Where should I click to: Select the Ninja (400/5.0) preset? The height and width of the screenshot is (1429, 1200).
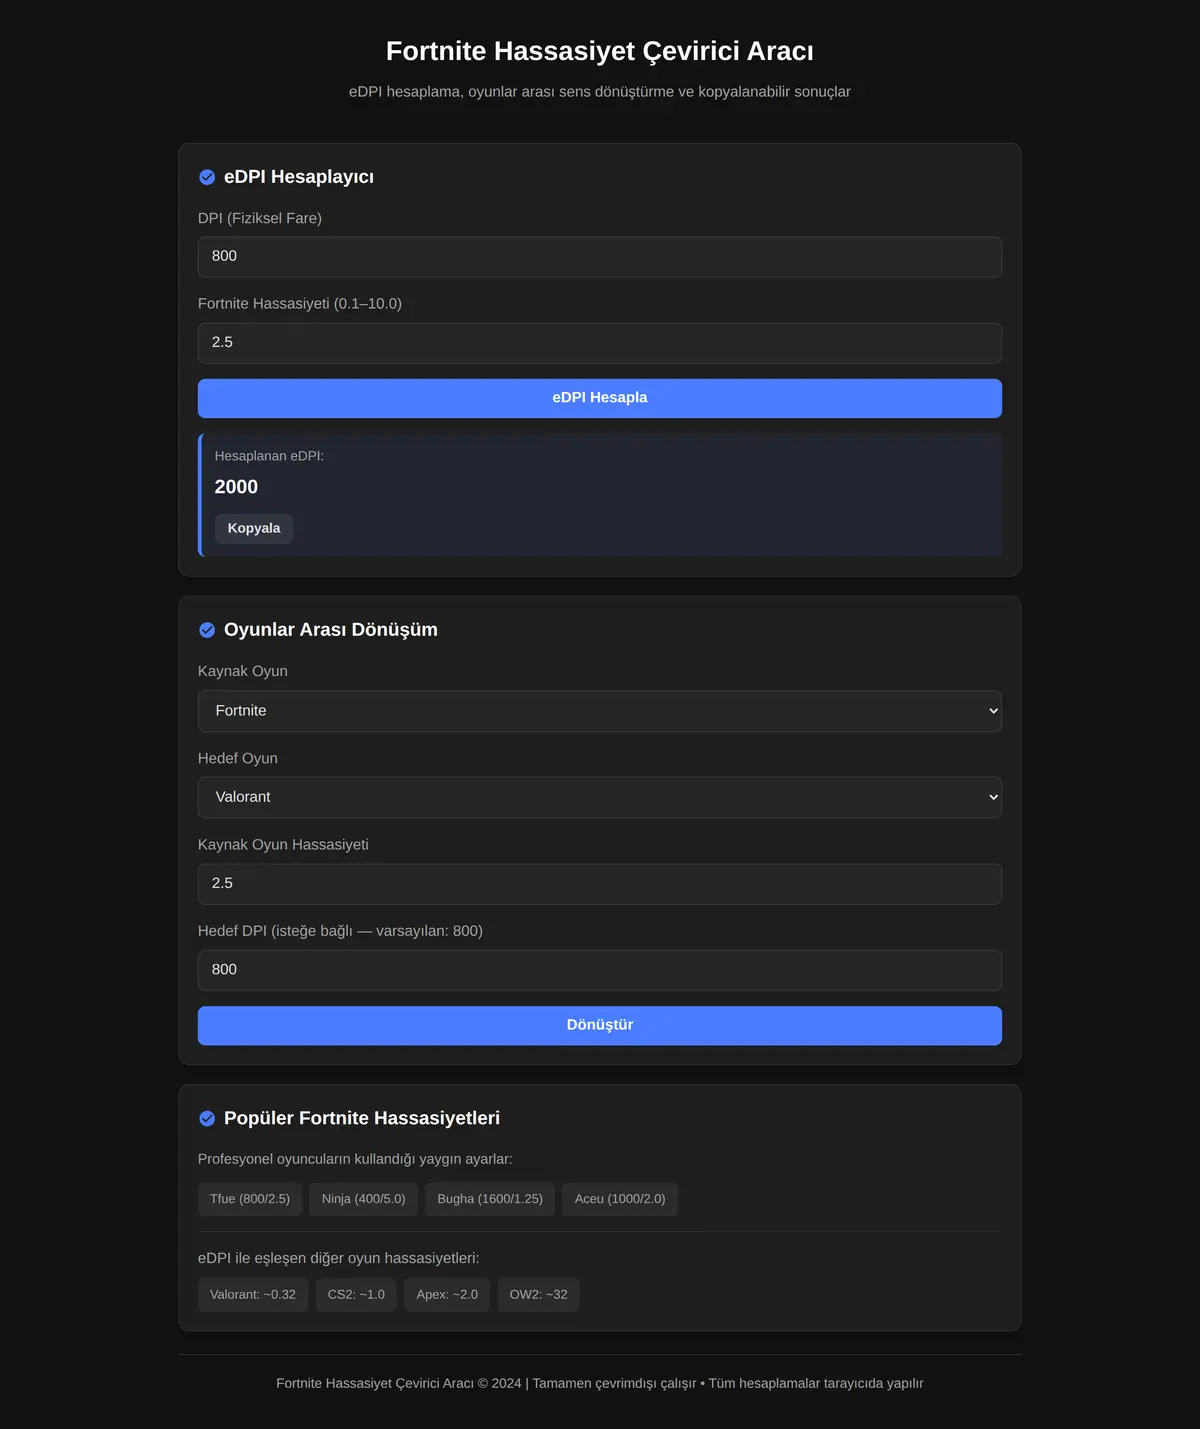point(364,1199)
